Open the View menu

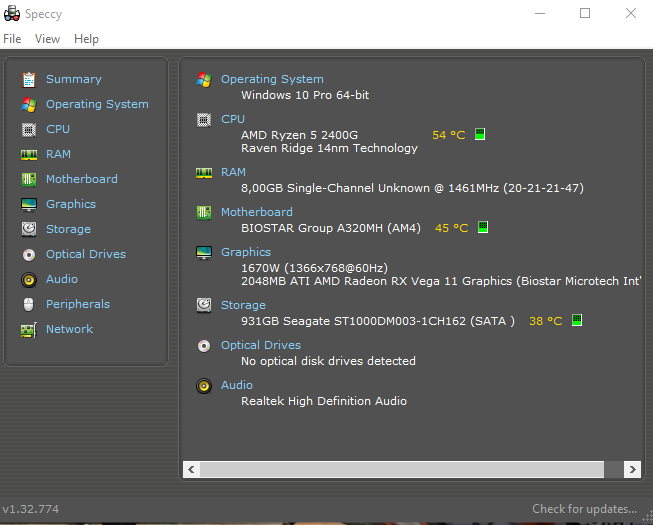coord(47,39)
